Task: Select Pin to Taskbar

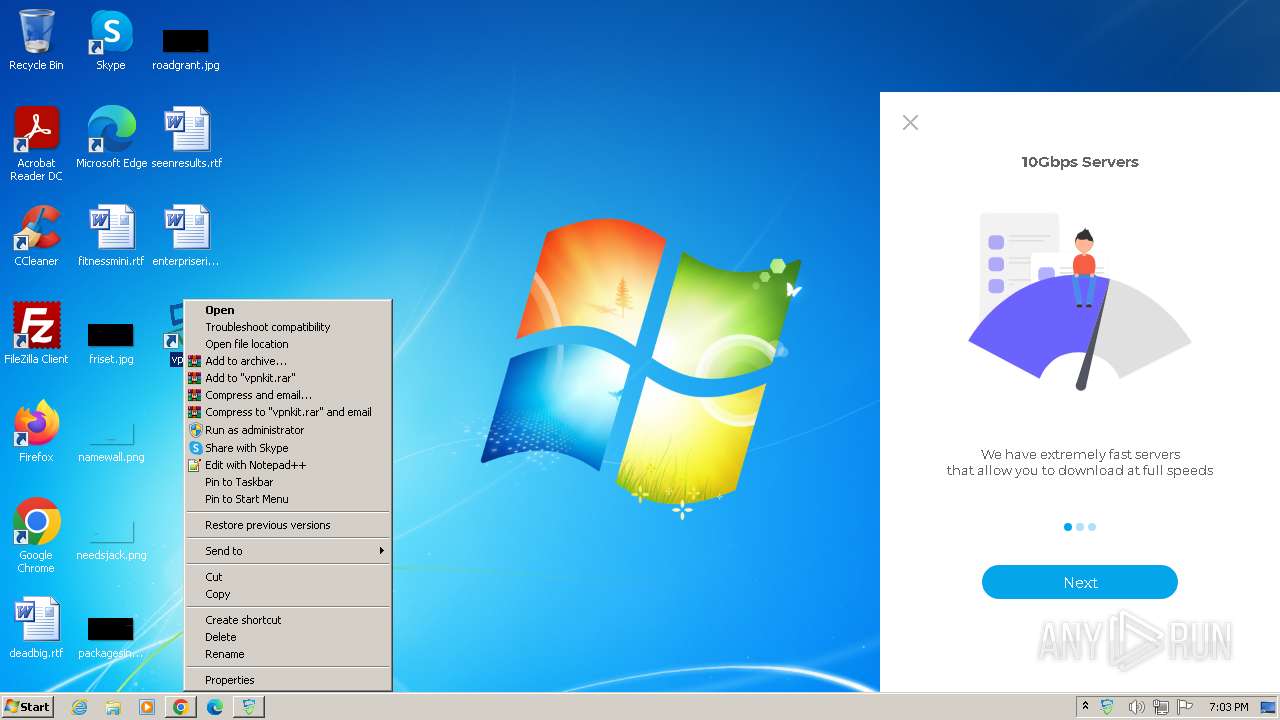Action: pos(288,482)
